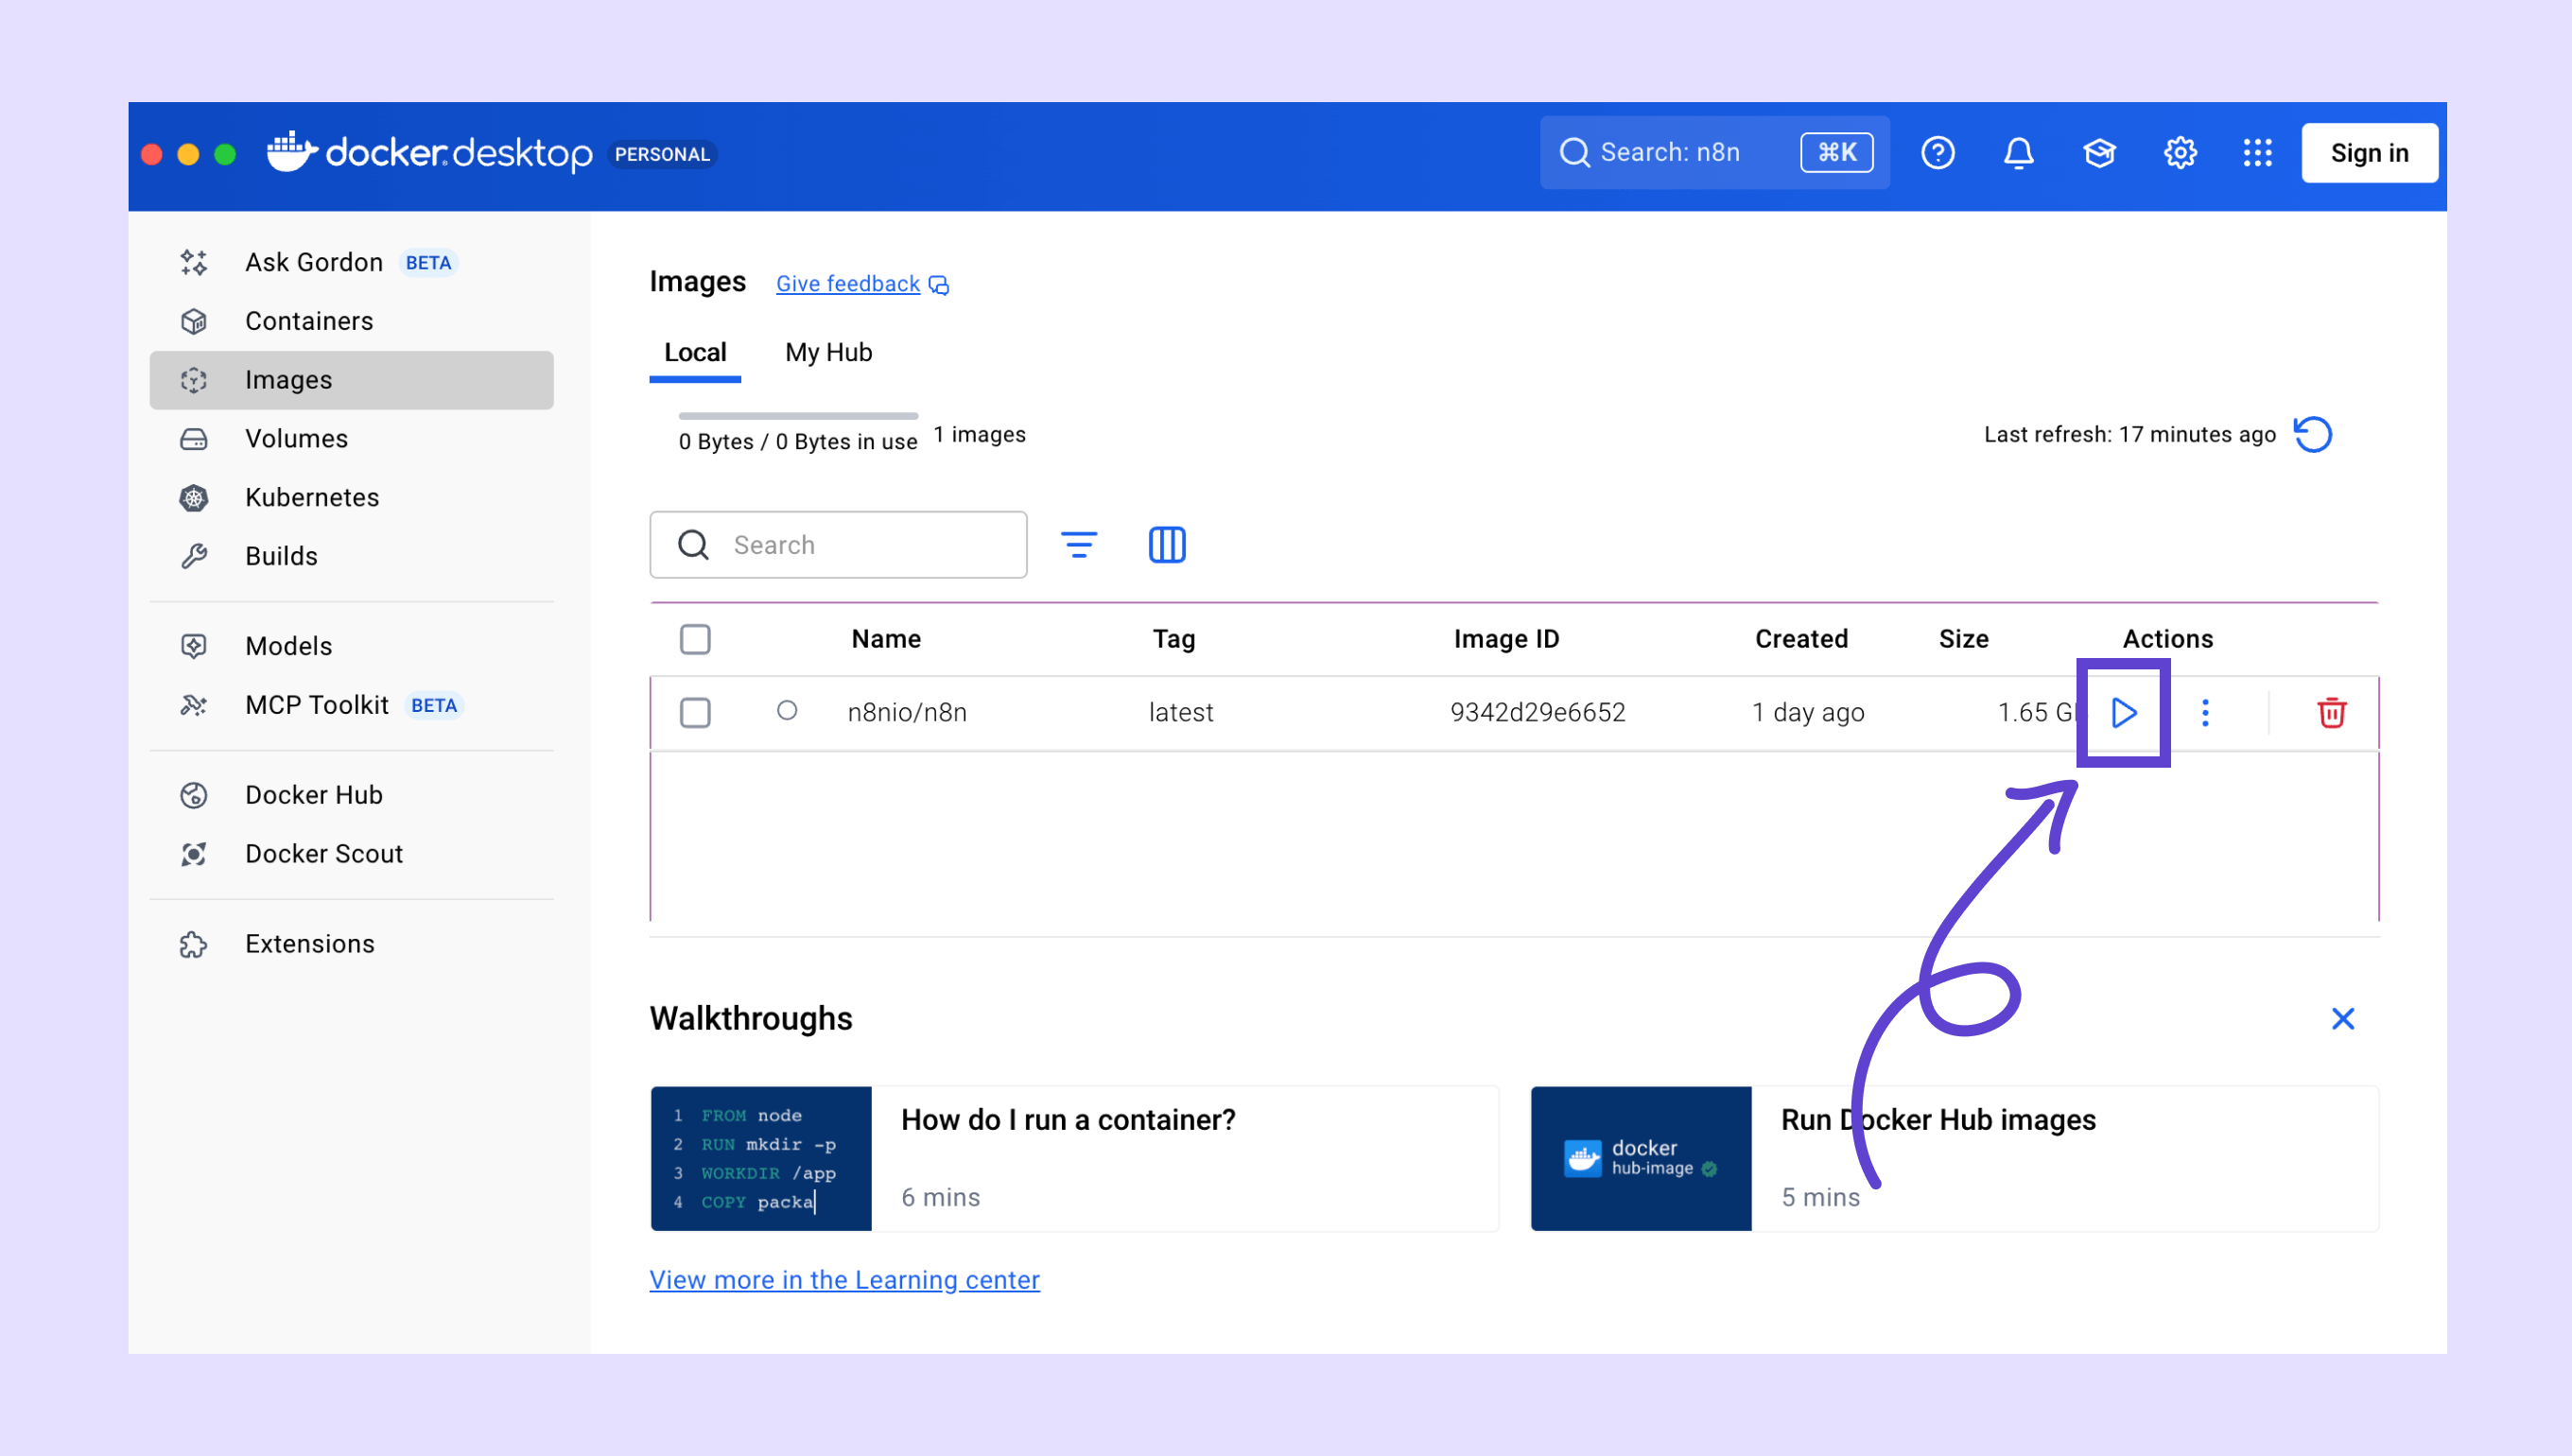Open the filter options icon

point(1078,545)
